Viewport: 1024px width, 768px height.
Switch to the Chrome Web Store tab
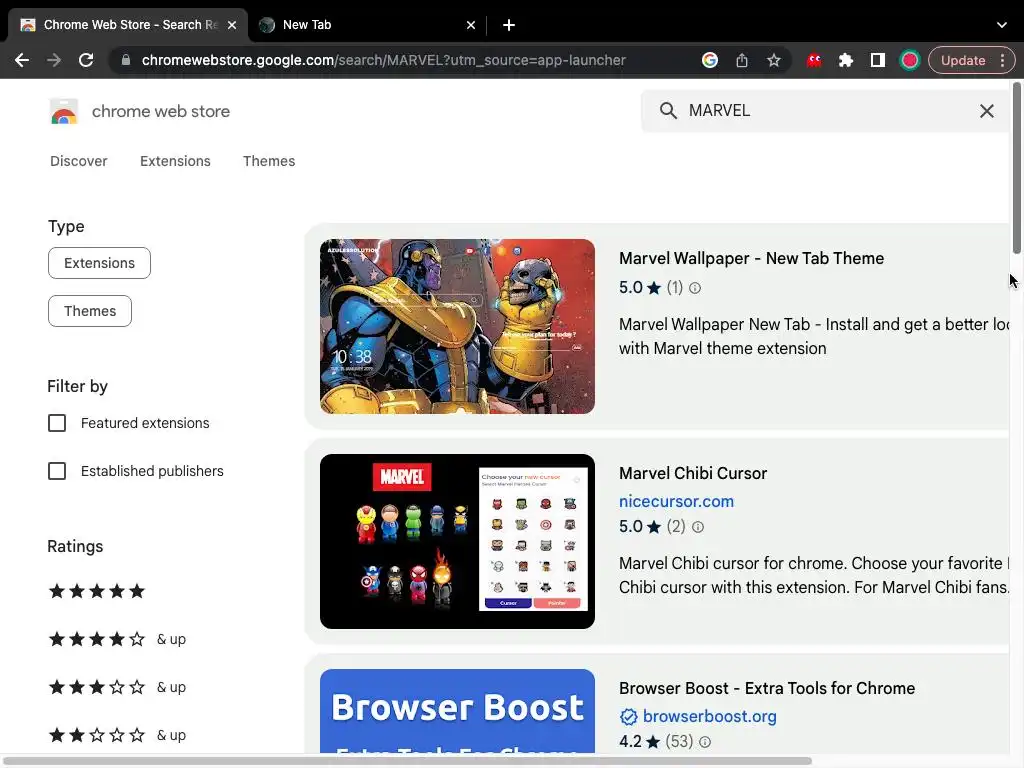(128, 25)
